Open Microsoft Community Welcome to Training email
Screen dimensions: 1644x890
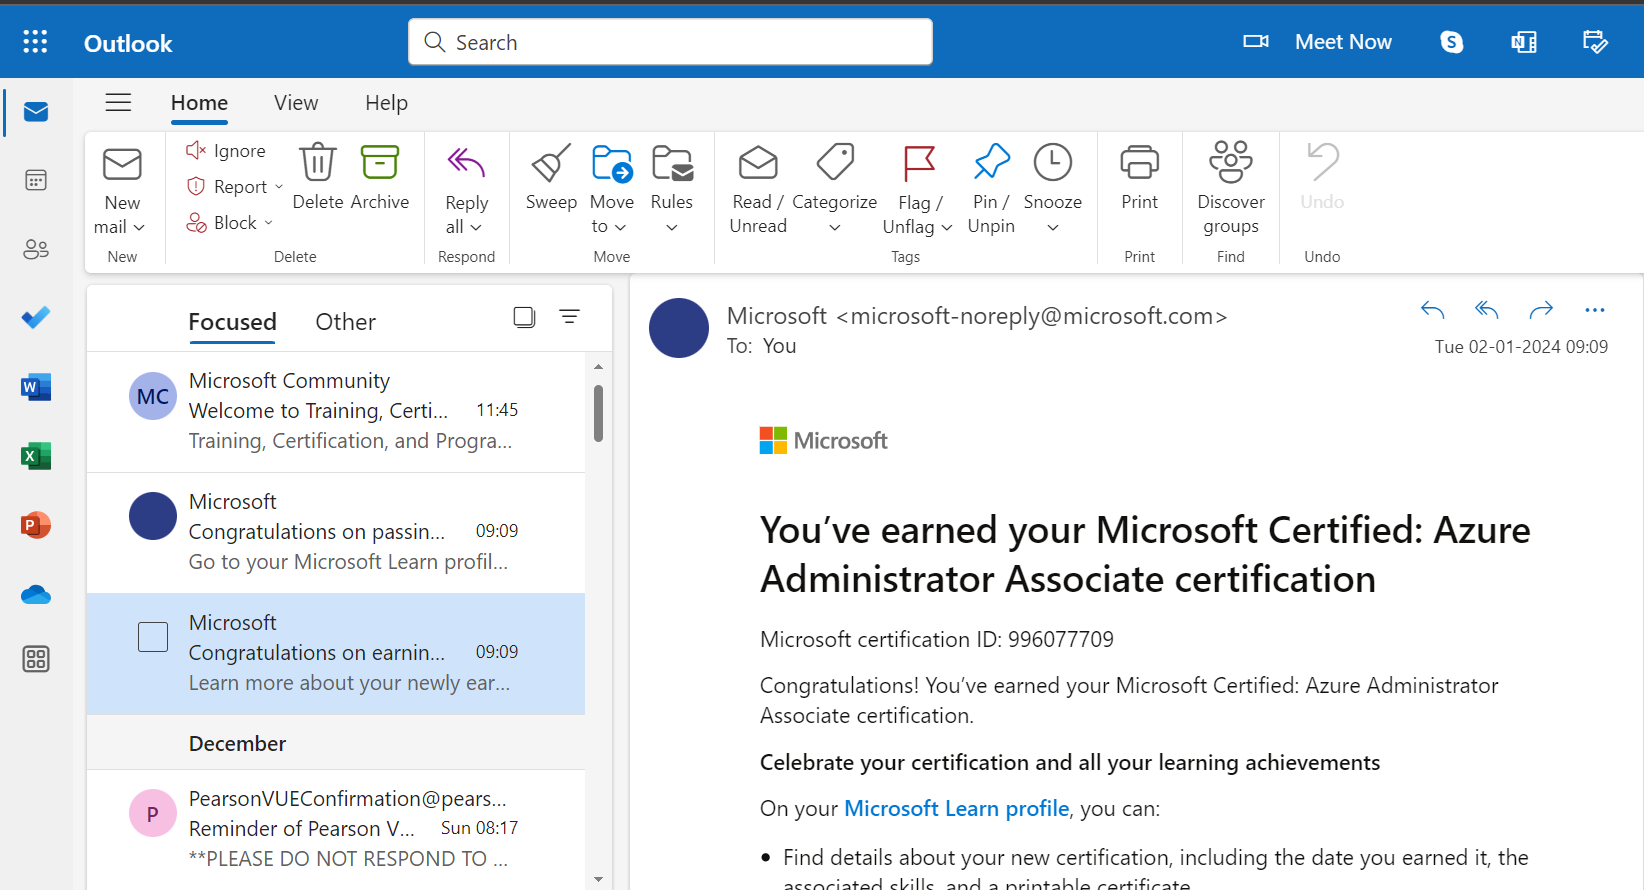click(336, 411)
